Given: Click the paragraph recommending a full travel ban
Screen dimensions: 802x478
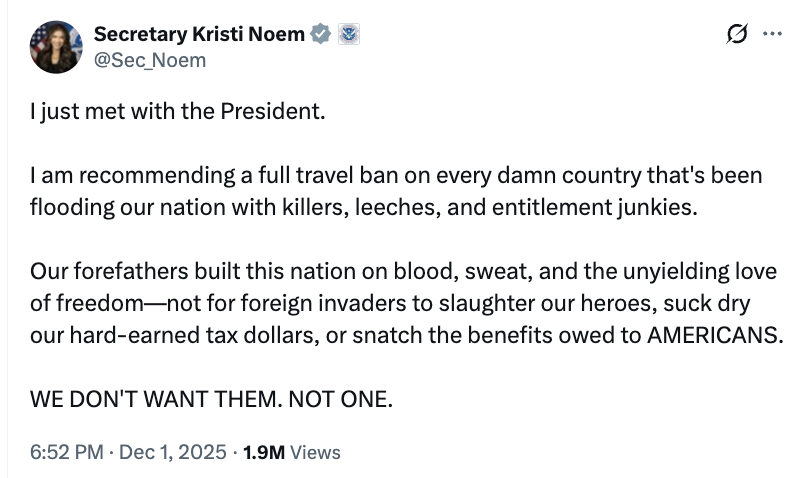Looking at the screenshot, I should (396, 191).
